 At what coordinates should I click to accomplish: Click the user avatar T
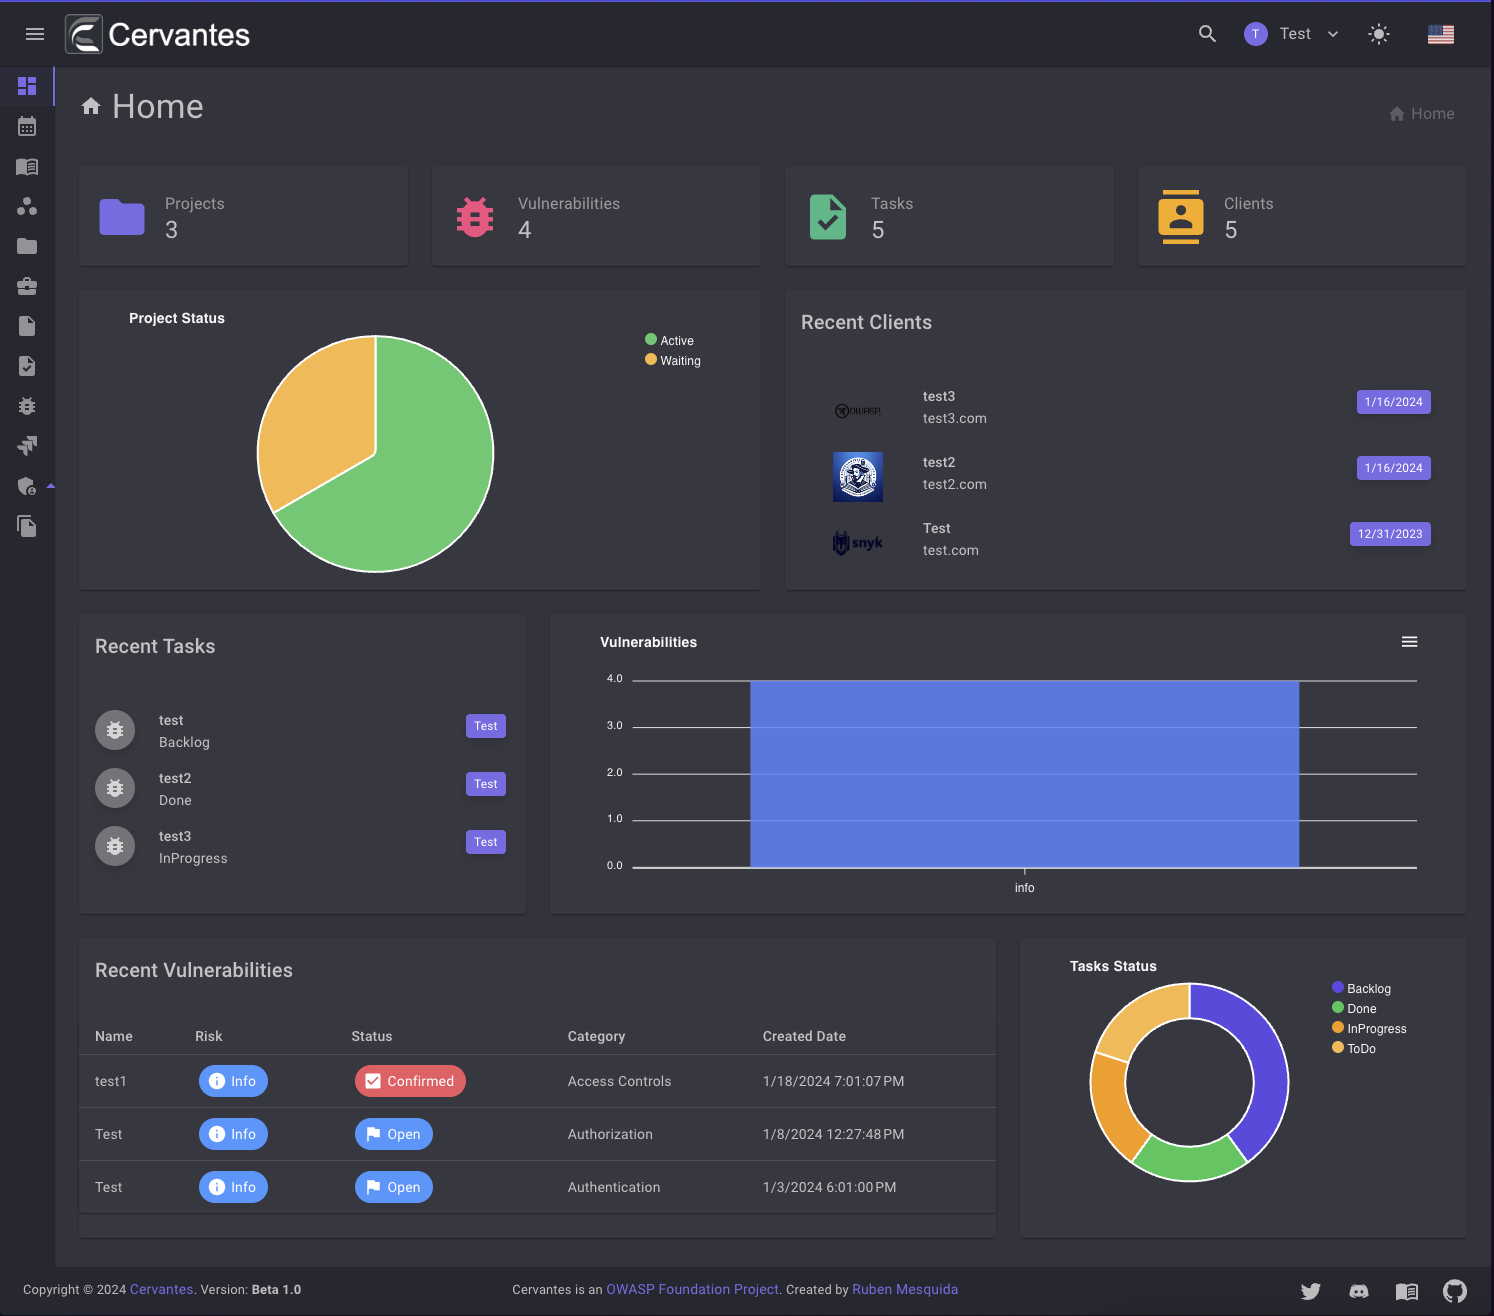[x=1256, y=34]
